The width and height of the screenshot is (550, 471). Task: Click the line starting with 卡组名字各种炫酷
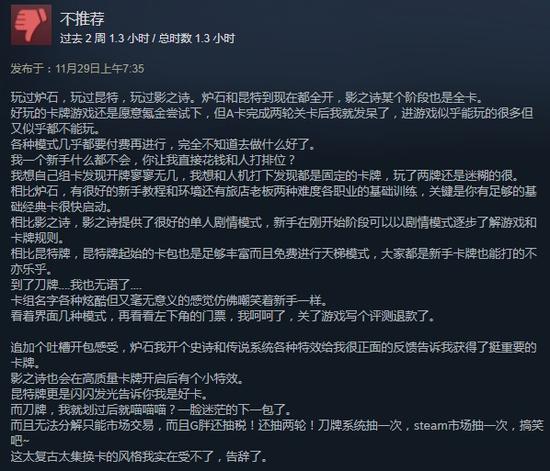click(169, 301)
